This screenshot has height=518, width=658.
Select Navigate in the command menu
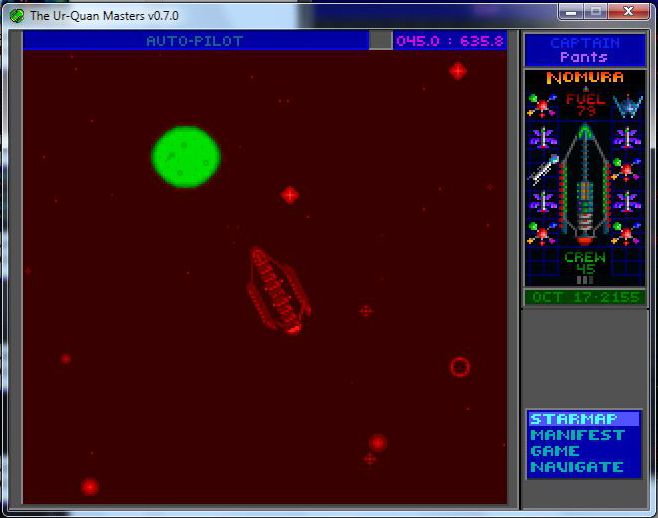click(x=577, y=467)
